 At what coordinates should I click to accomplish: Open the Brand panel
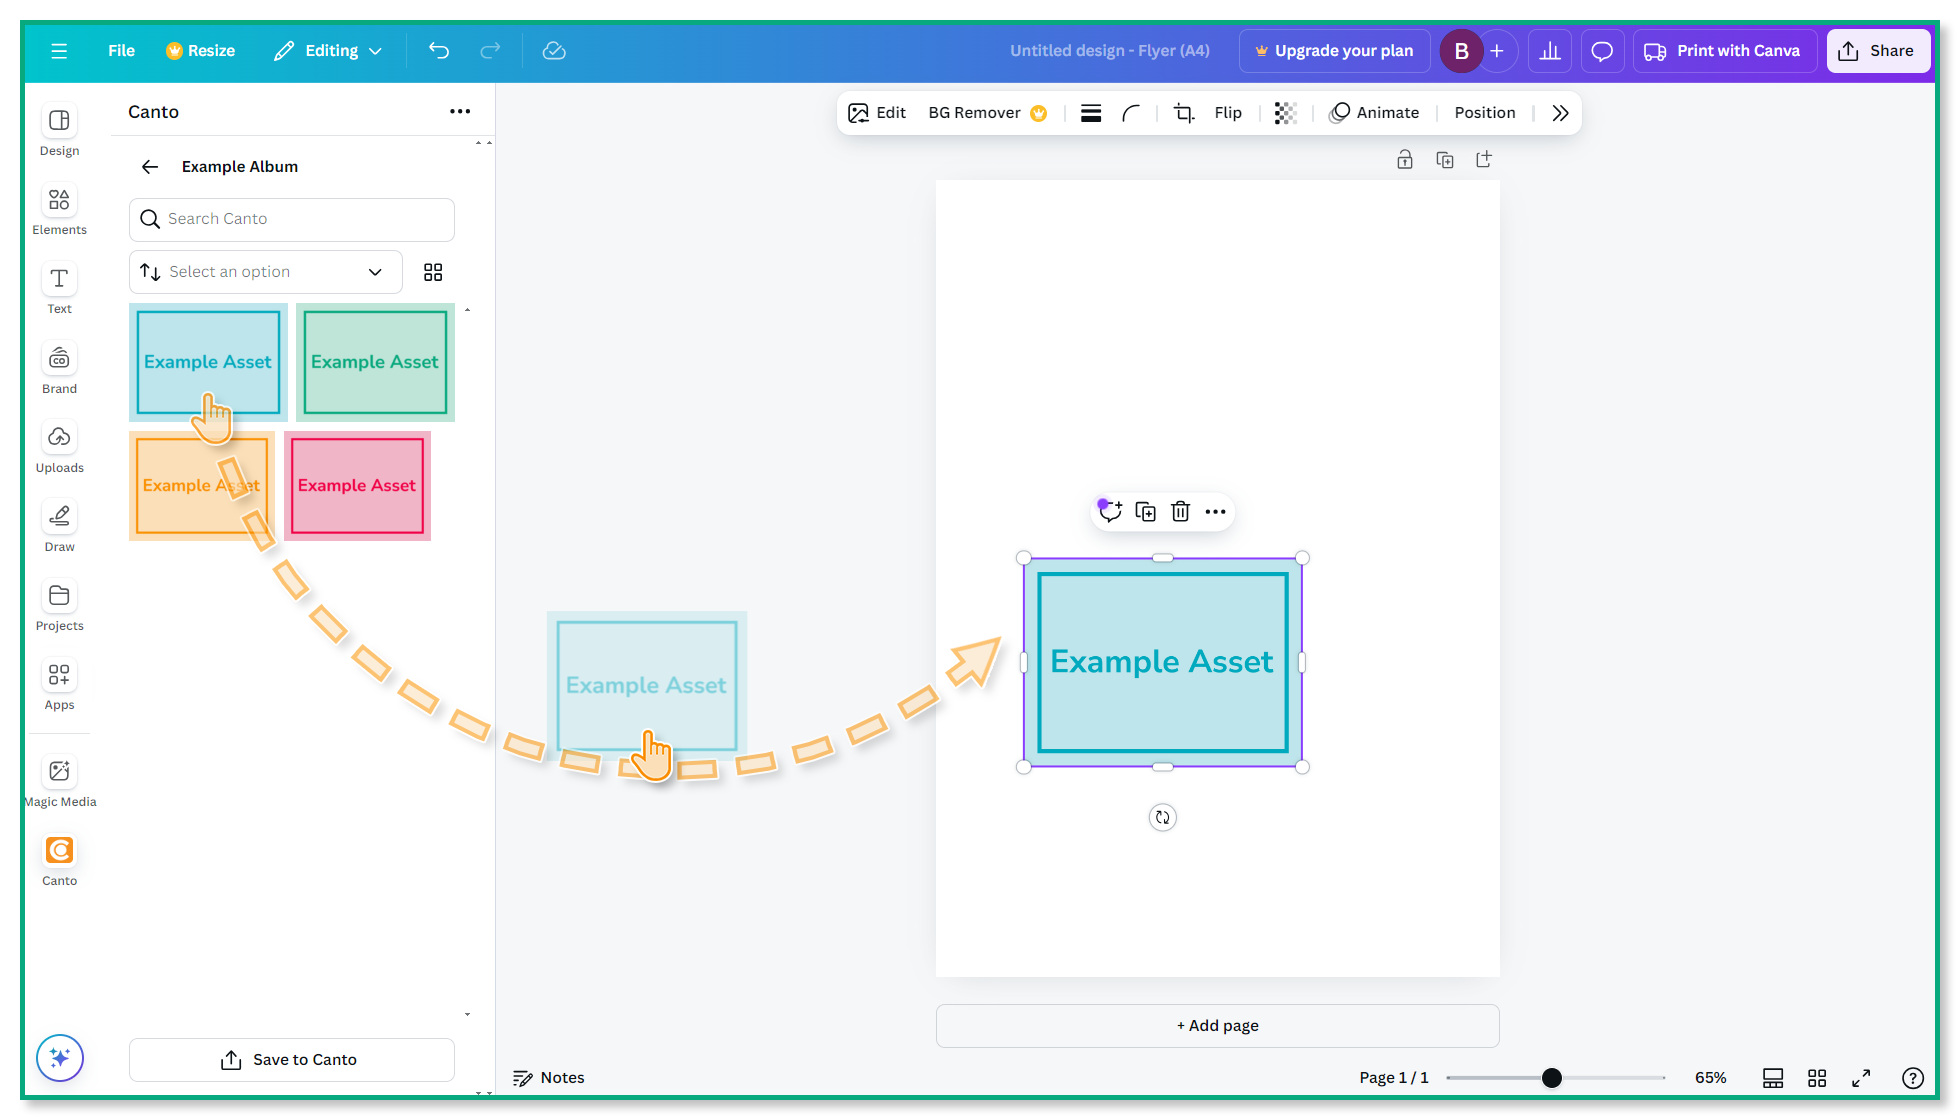[x=59, y=366]
